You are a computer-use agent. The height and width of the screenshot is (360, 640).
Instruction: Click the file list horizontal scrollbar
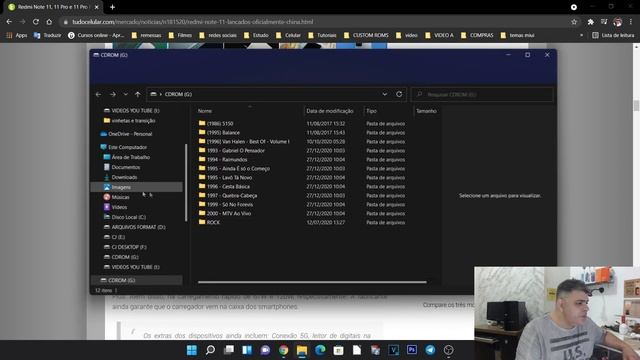pos(312,282)
